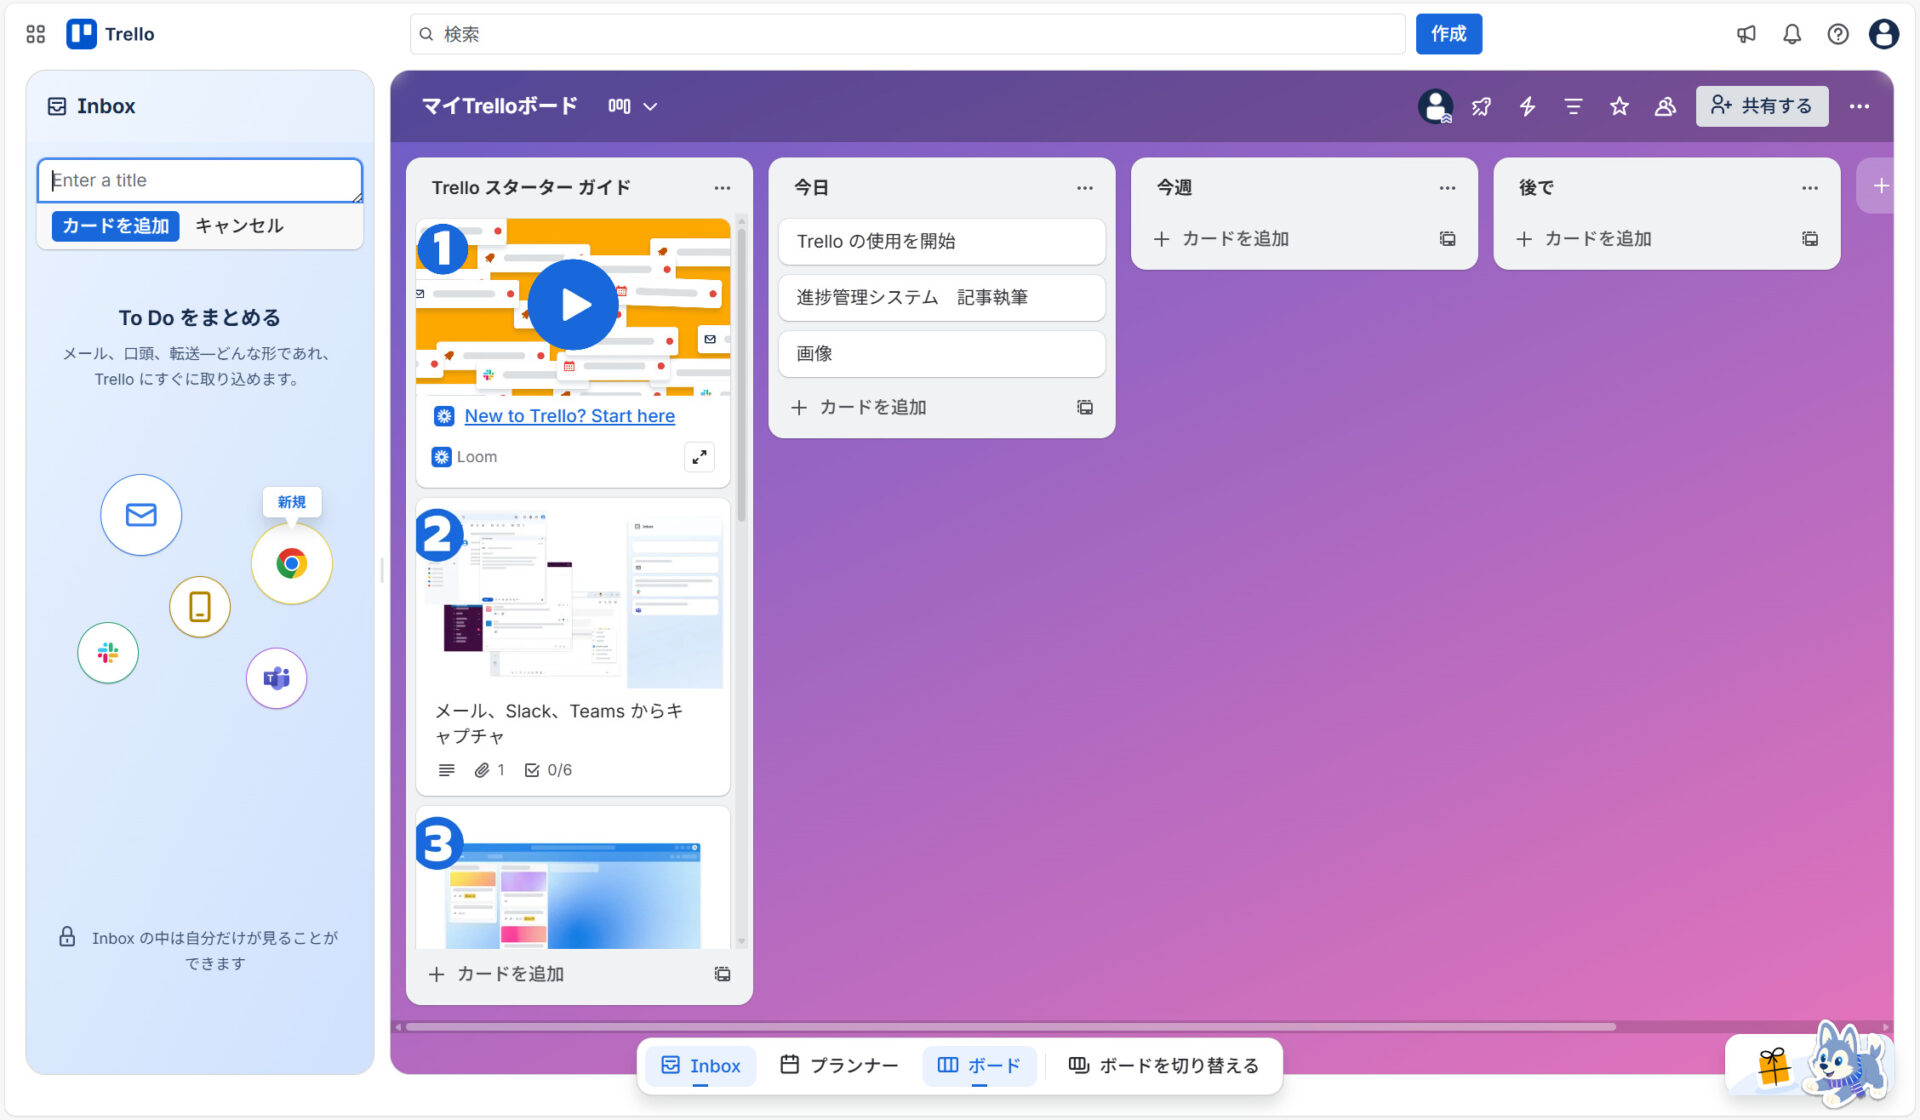Open your account avatar menu
Screen dimensions: 1920x1120
(1884, 33)
